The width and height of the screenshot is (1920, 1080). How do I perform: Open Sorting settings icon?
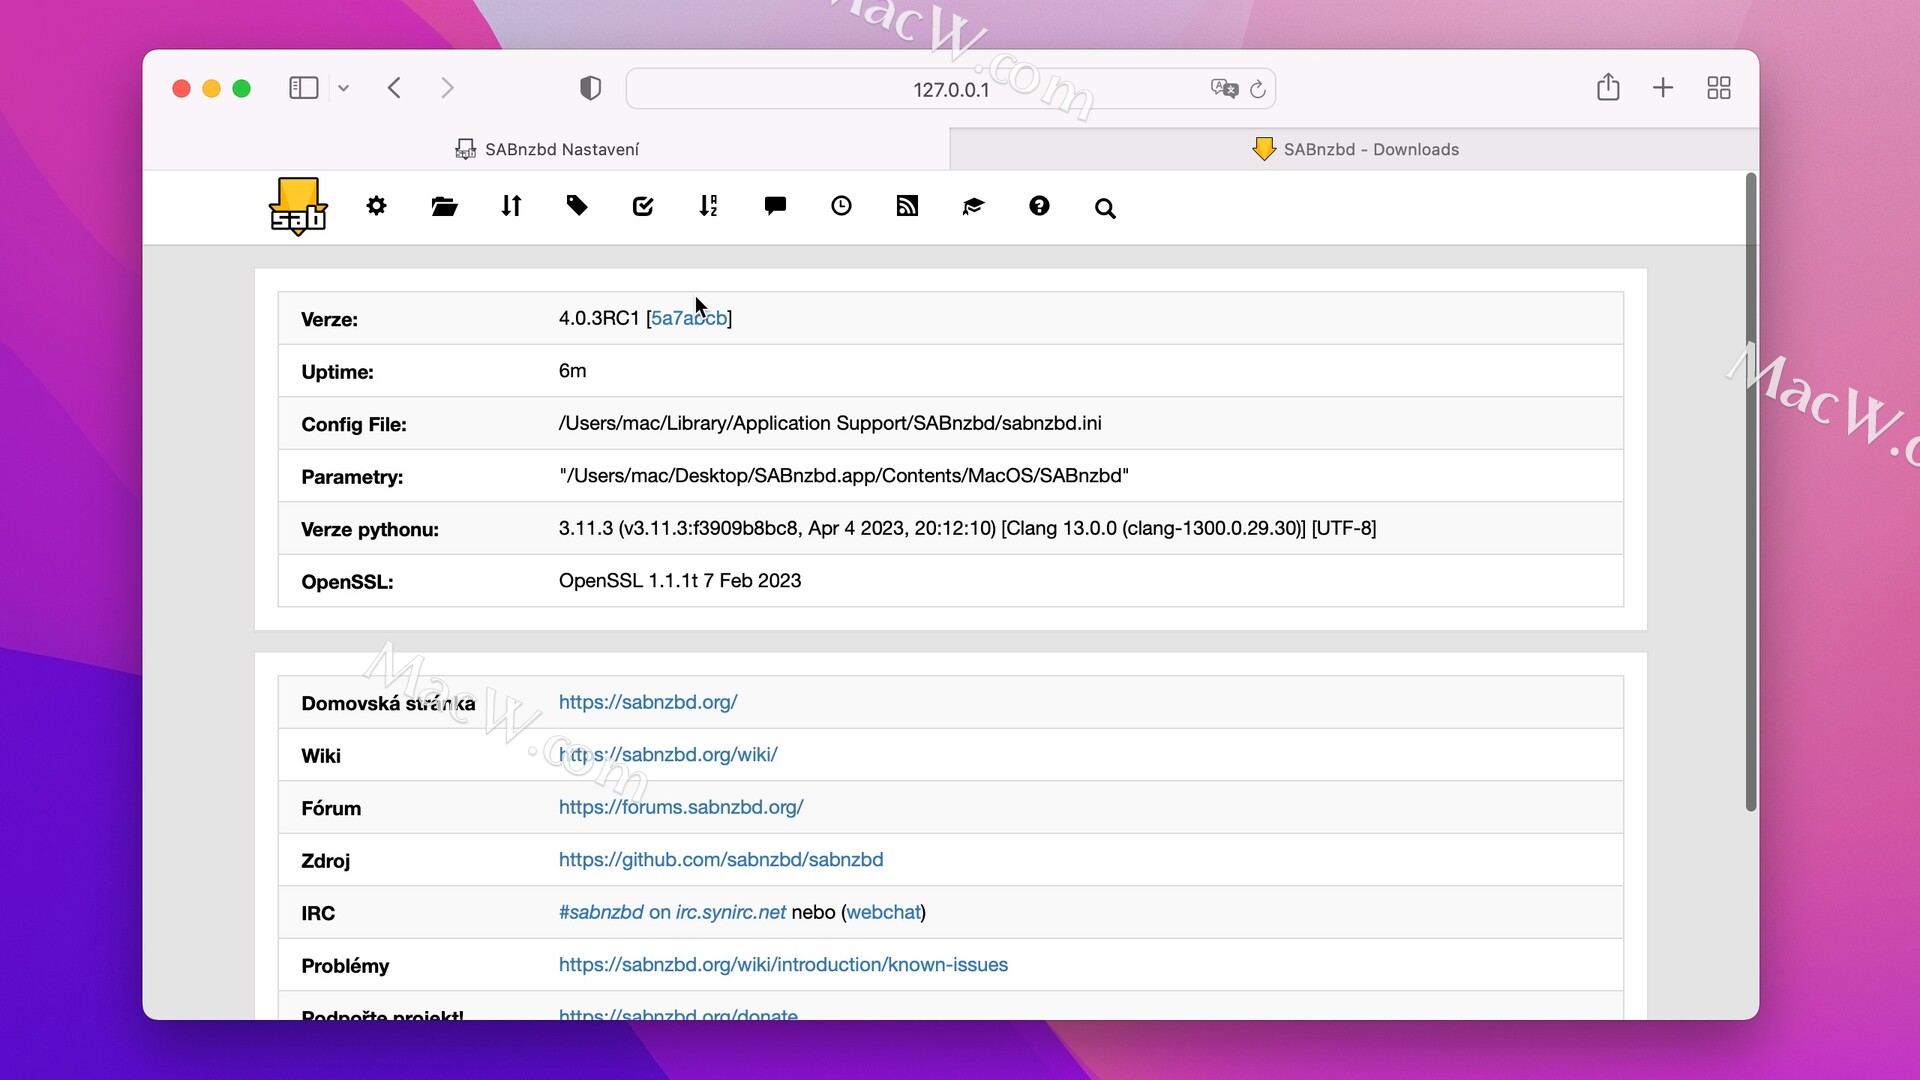(x=709, y=206)
